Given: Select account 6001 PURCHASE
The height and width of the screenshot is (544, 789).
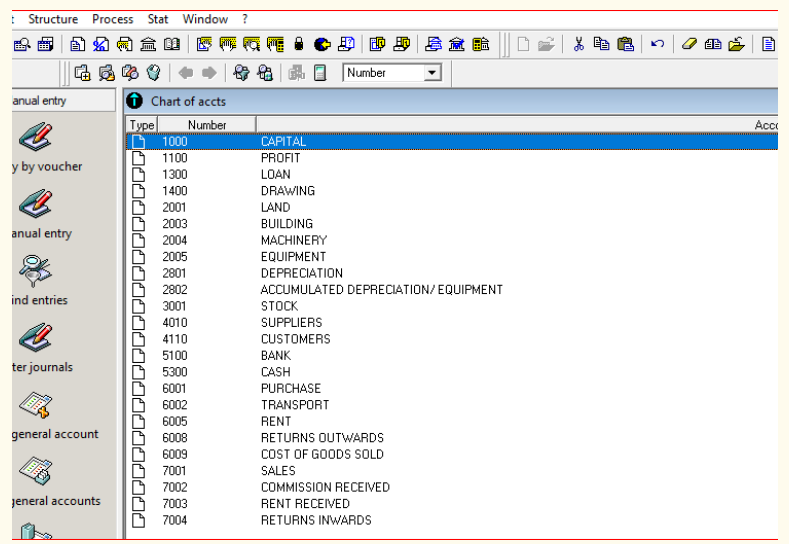Looking at the screenshot, I should click(451, 388).
